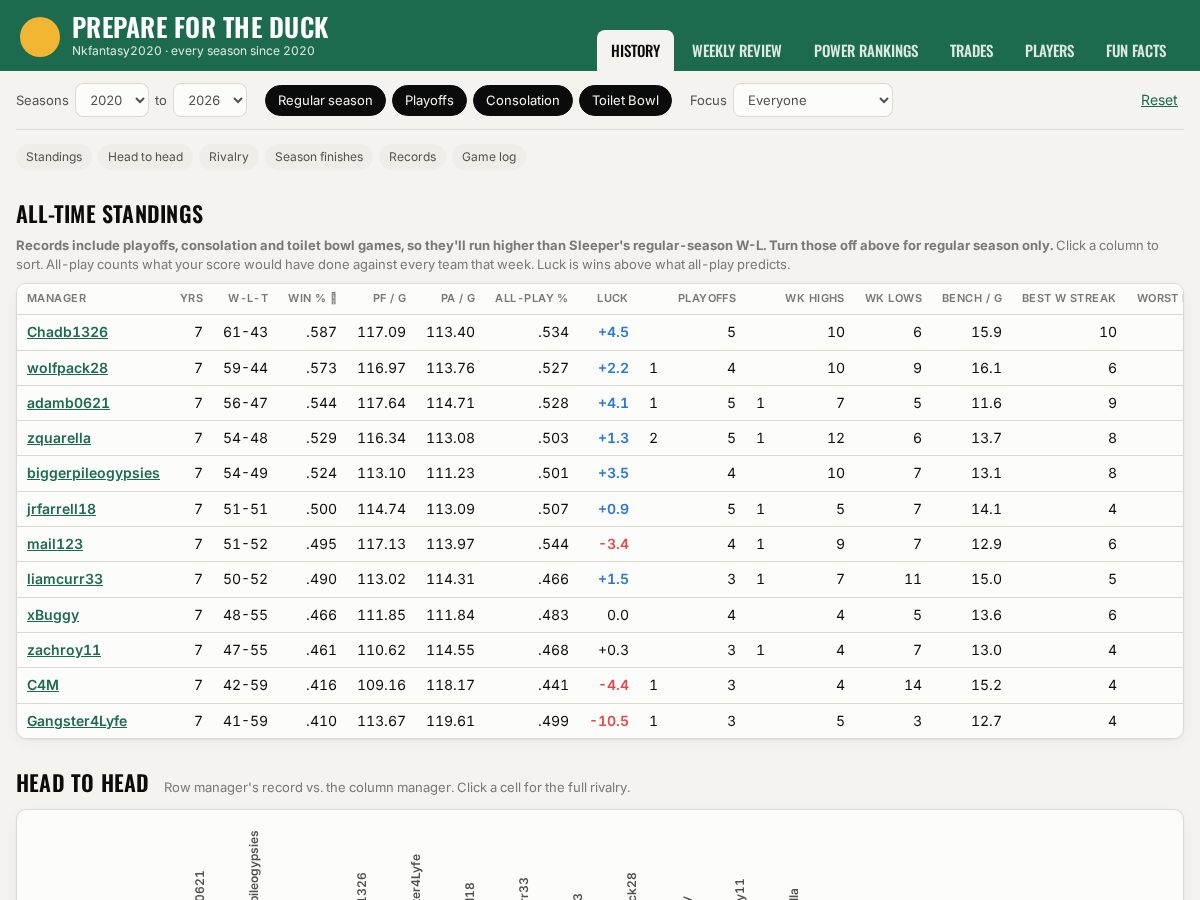
Task: Open the Focus dropdown set to Everyone
Action: (813, 100)
